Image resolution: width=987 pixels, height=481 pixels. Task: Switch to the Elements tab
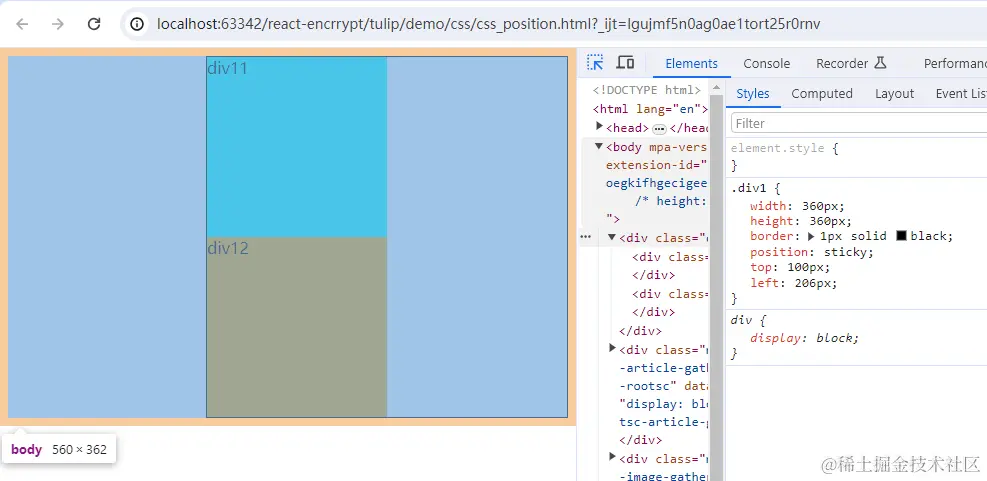pyautogui.click(x=691, y=64)
